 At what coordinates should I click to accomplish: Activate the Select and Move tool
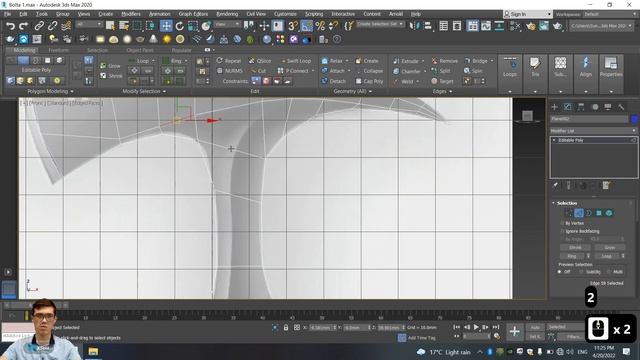(166, 26)
